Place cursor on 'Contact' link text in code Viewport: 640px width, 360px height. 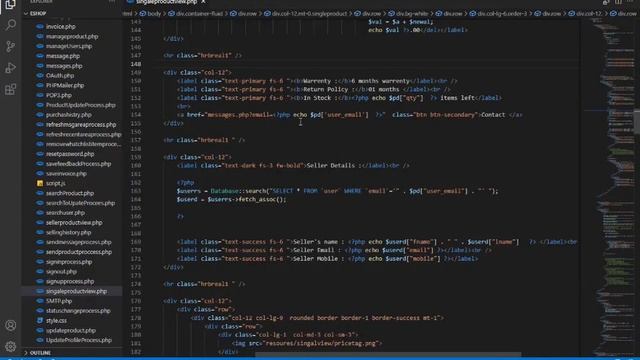(x=493, y=115)
